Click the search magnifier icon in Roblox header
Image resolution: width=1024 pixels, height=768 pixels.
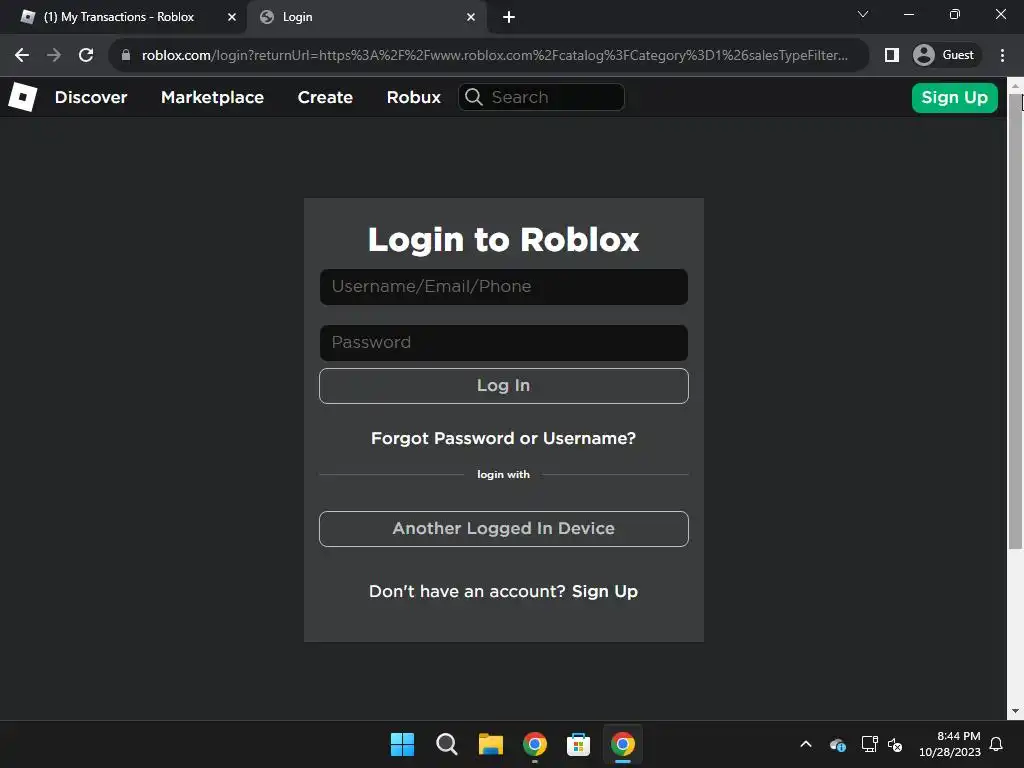(473, 97)
